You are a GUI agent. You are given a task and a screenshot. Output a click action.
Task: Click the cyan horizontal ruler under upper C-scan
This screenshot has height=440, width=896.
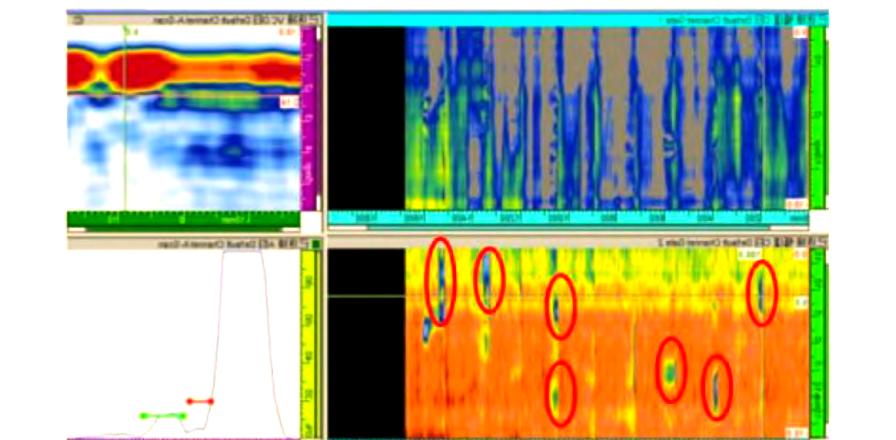click(568, 218)
